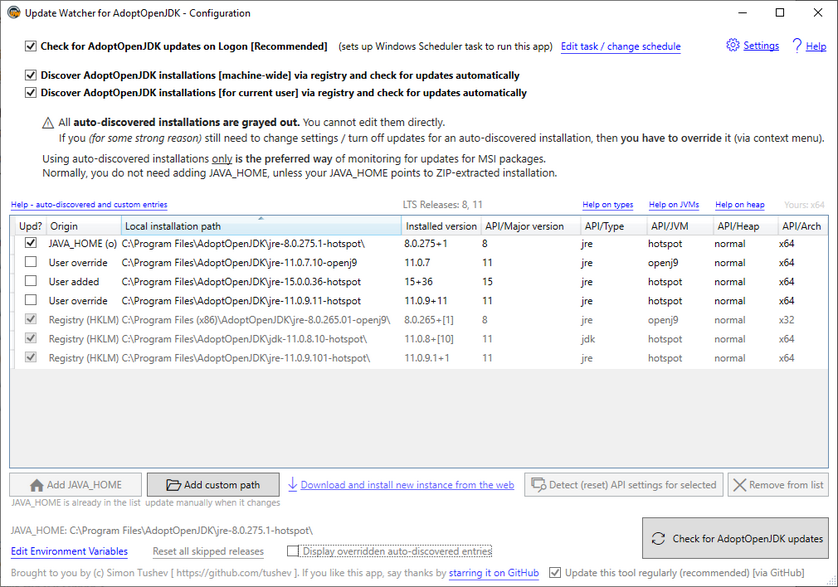Open Help via the question mark icon

pos(796,46)
